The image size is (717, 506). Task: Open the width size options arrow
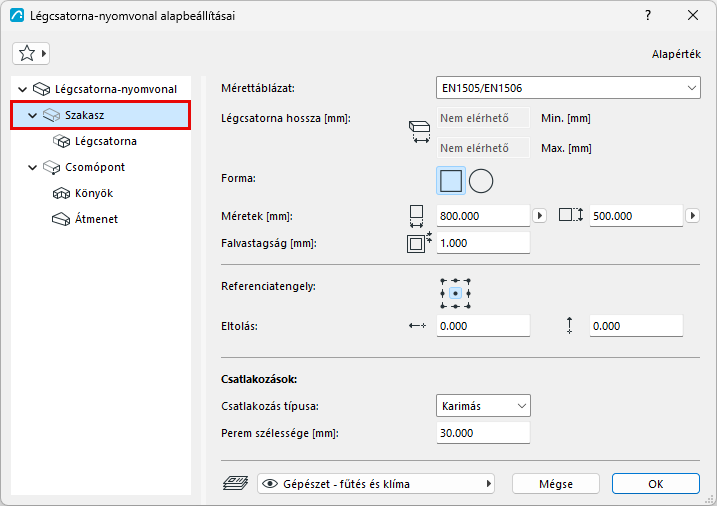pyautogui.click(x=540, y=216)
